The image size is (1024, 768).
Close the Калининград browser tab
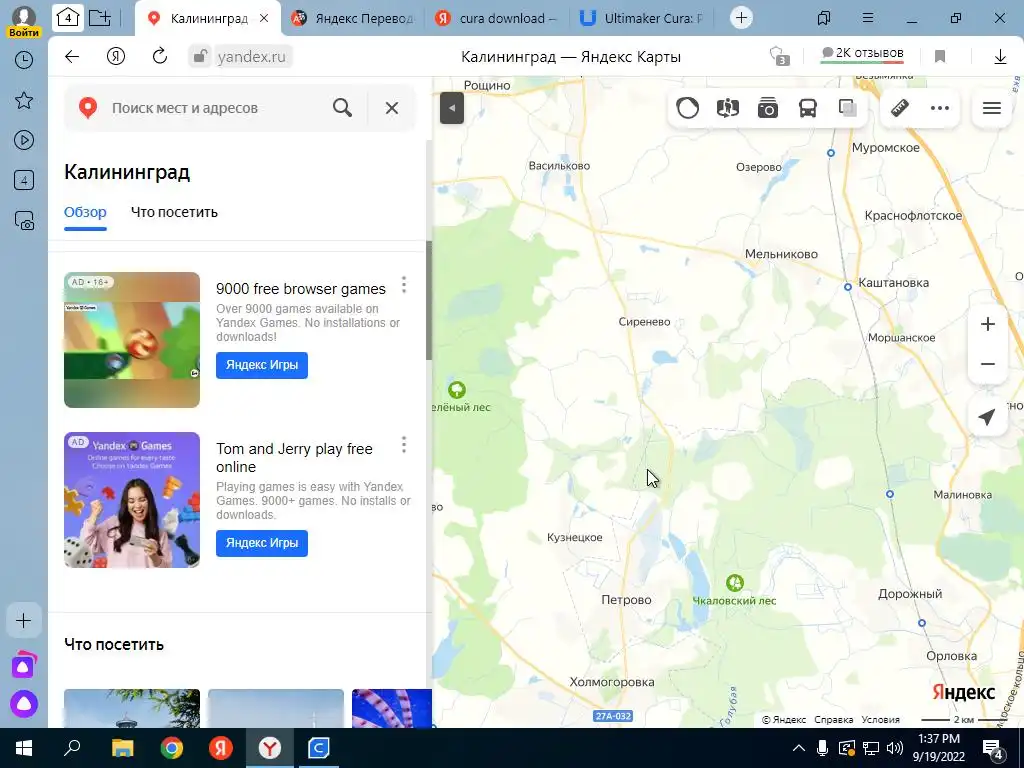tap(264, 18)
